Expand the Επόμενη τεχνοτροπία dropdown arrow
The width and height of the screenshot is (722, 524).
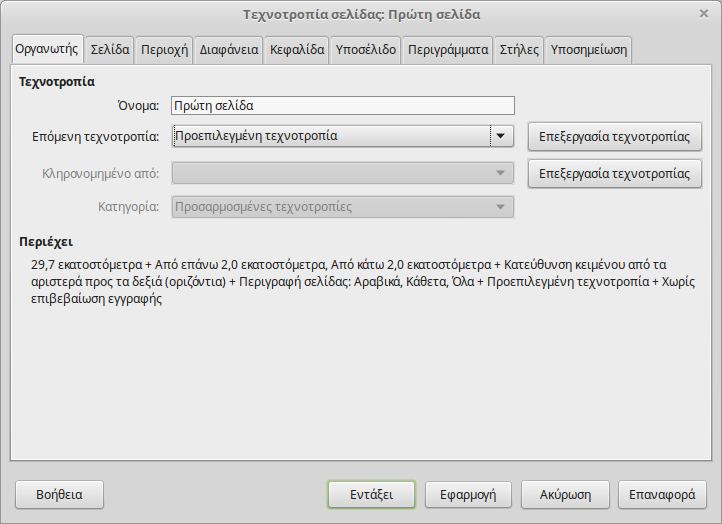[x=502, y=136]
